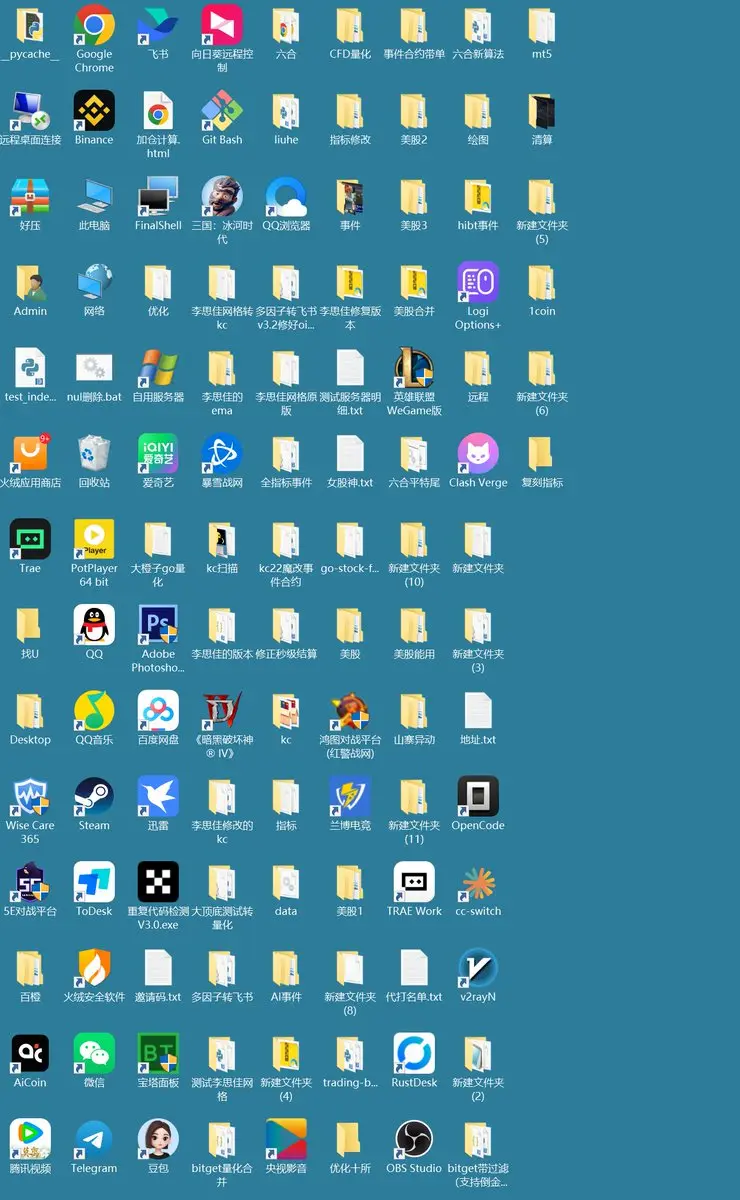
Task: Launch the OpenCode icon
Action: point(478,797)
